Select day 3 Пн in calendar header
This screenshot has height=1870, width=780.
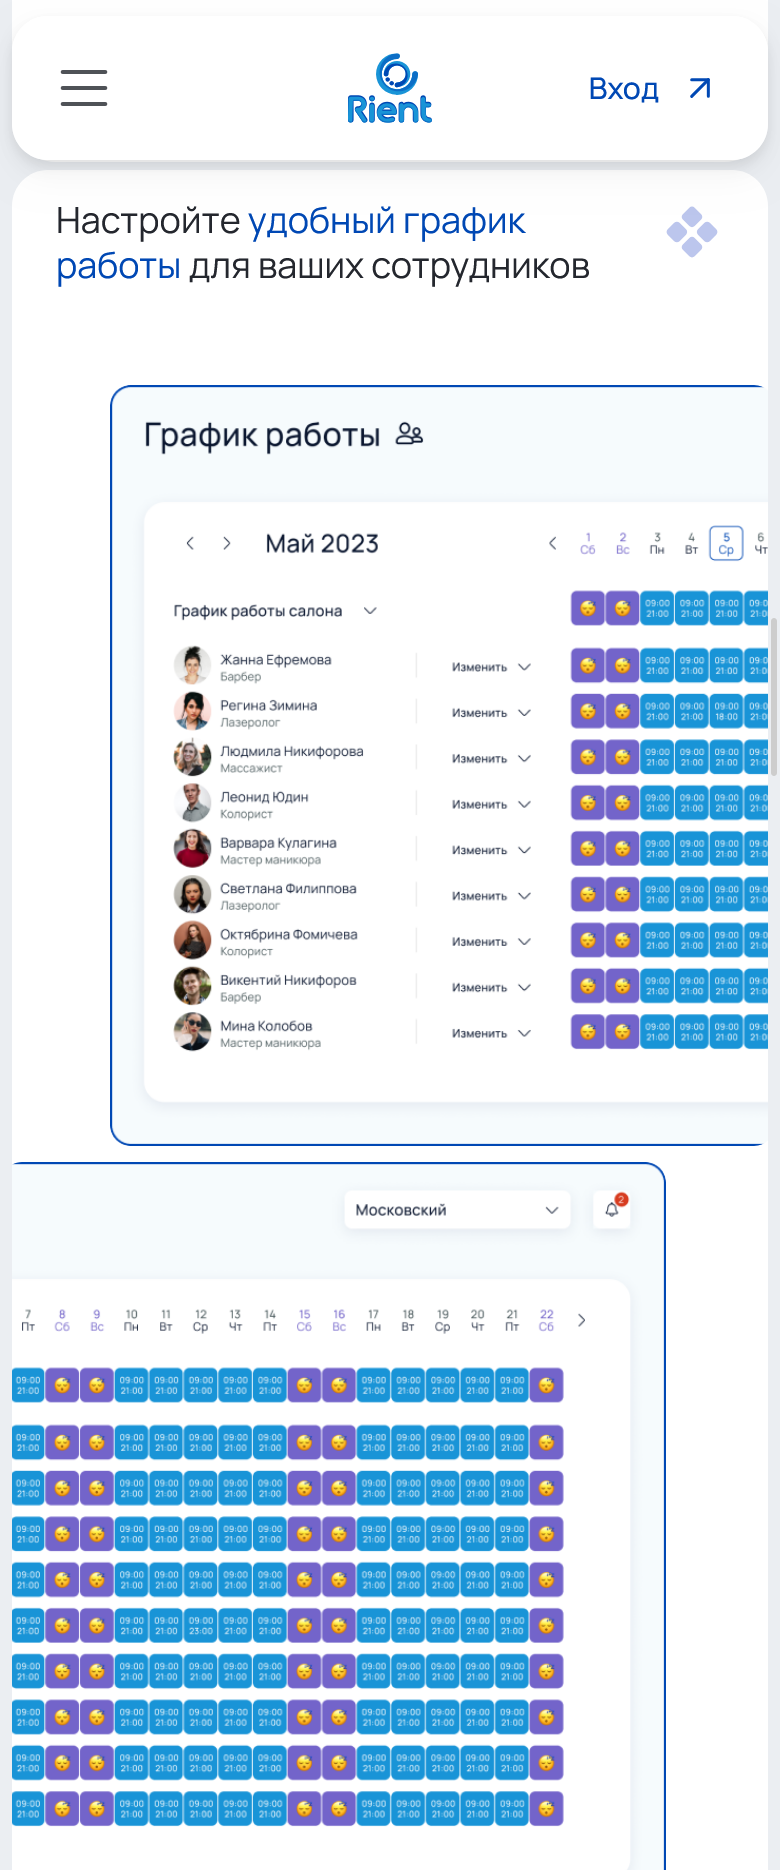click(x=657, y=543)
